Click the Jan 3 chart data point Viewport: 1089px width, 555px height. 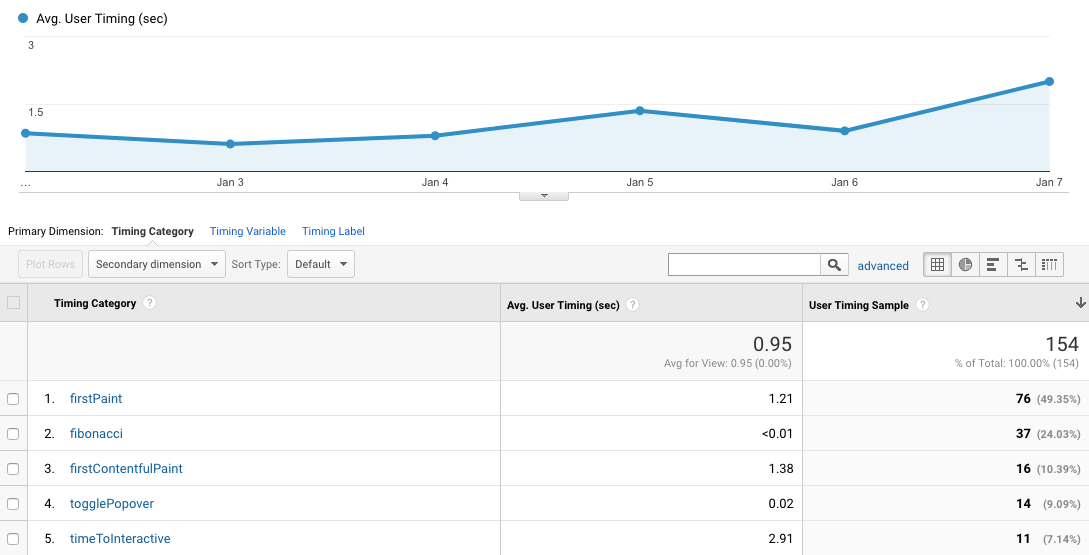[x=231, y=144]
